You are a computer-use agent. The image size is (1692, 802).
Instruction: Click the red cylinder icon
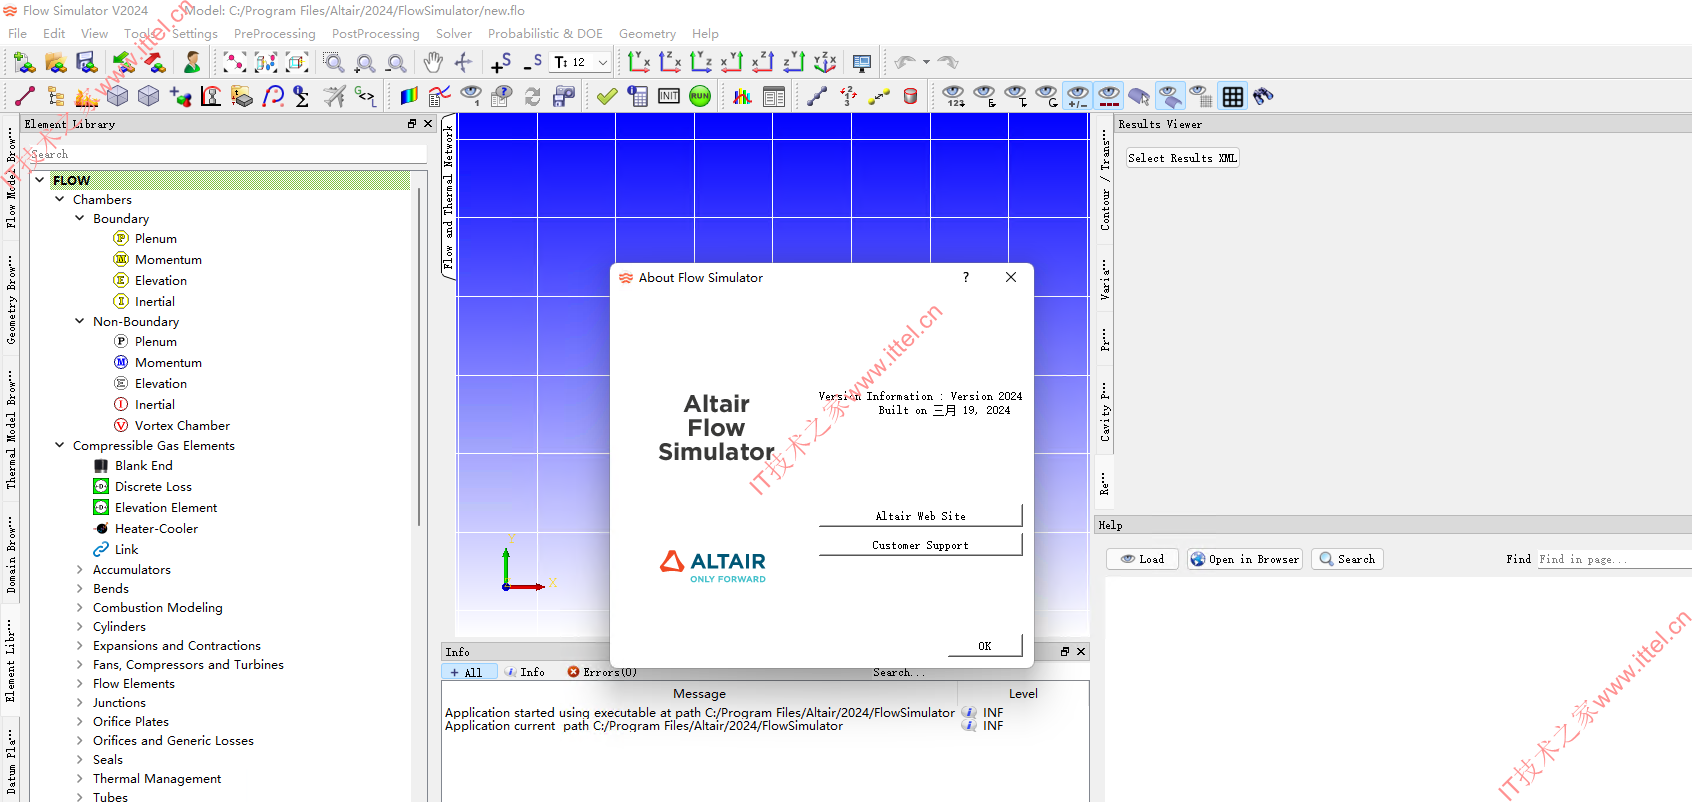[910, 96]
